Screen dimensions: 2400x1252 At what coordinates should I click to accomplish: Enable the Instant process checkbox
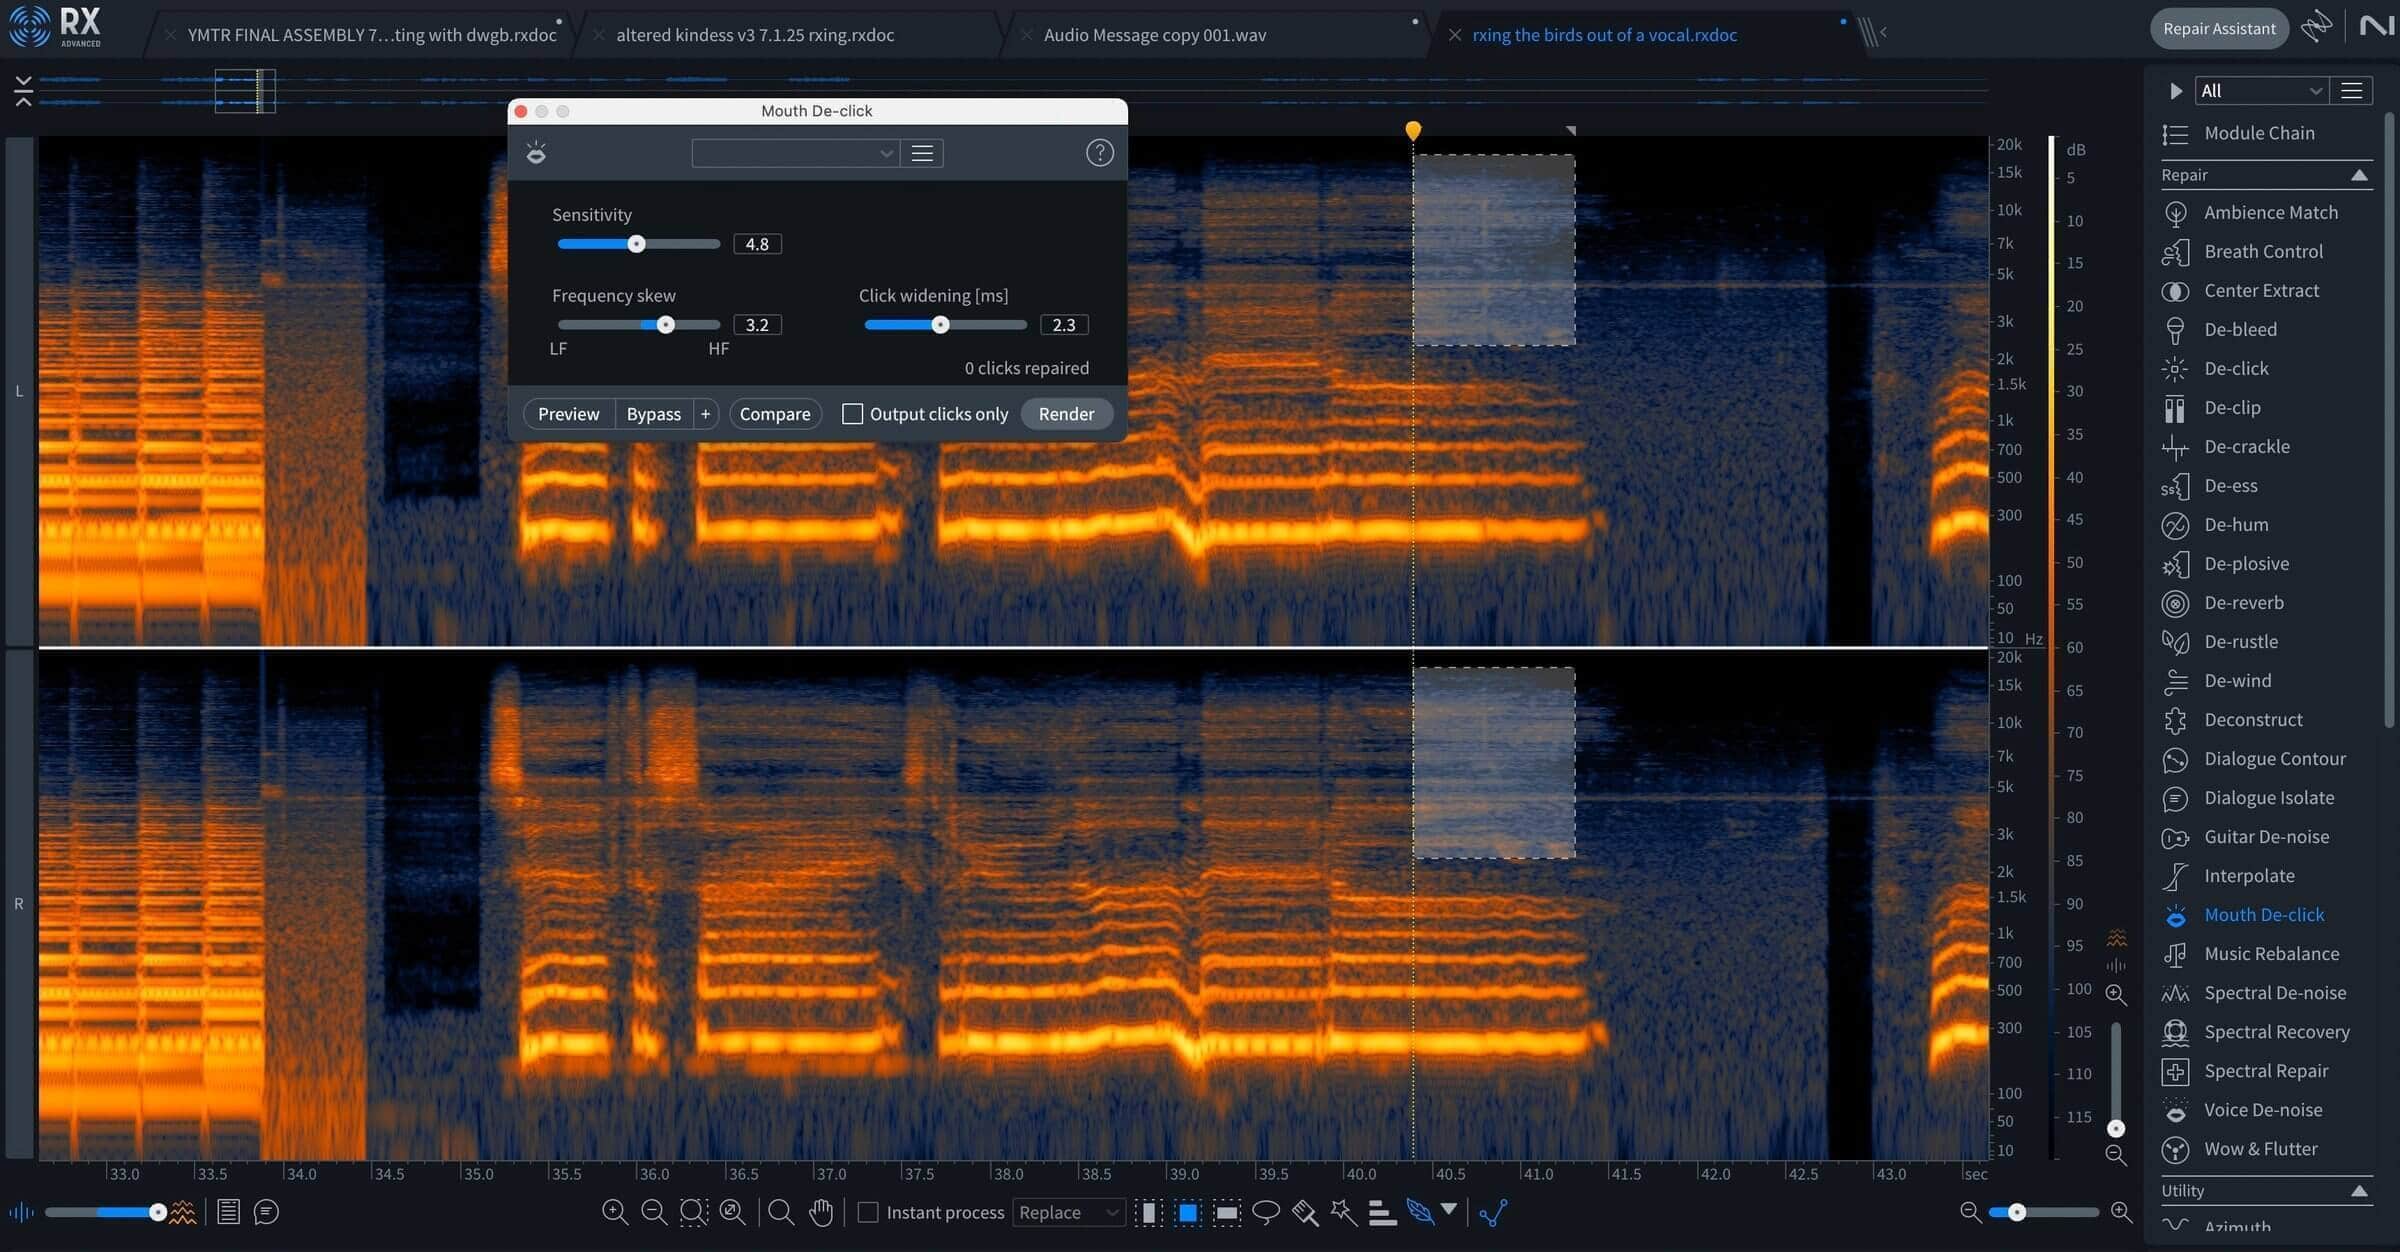click(x=868, y=1212)
